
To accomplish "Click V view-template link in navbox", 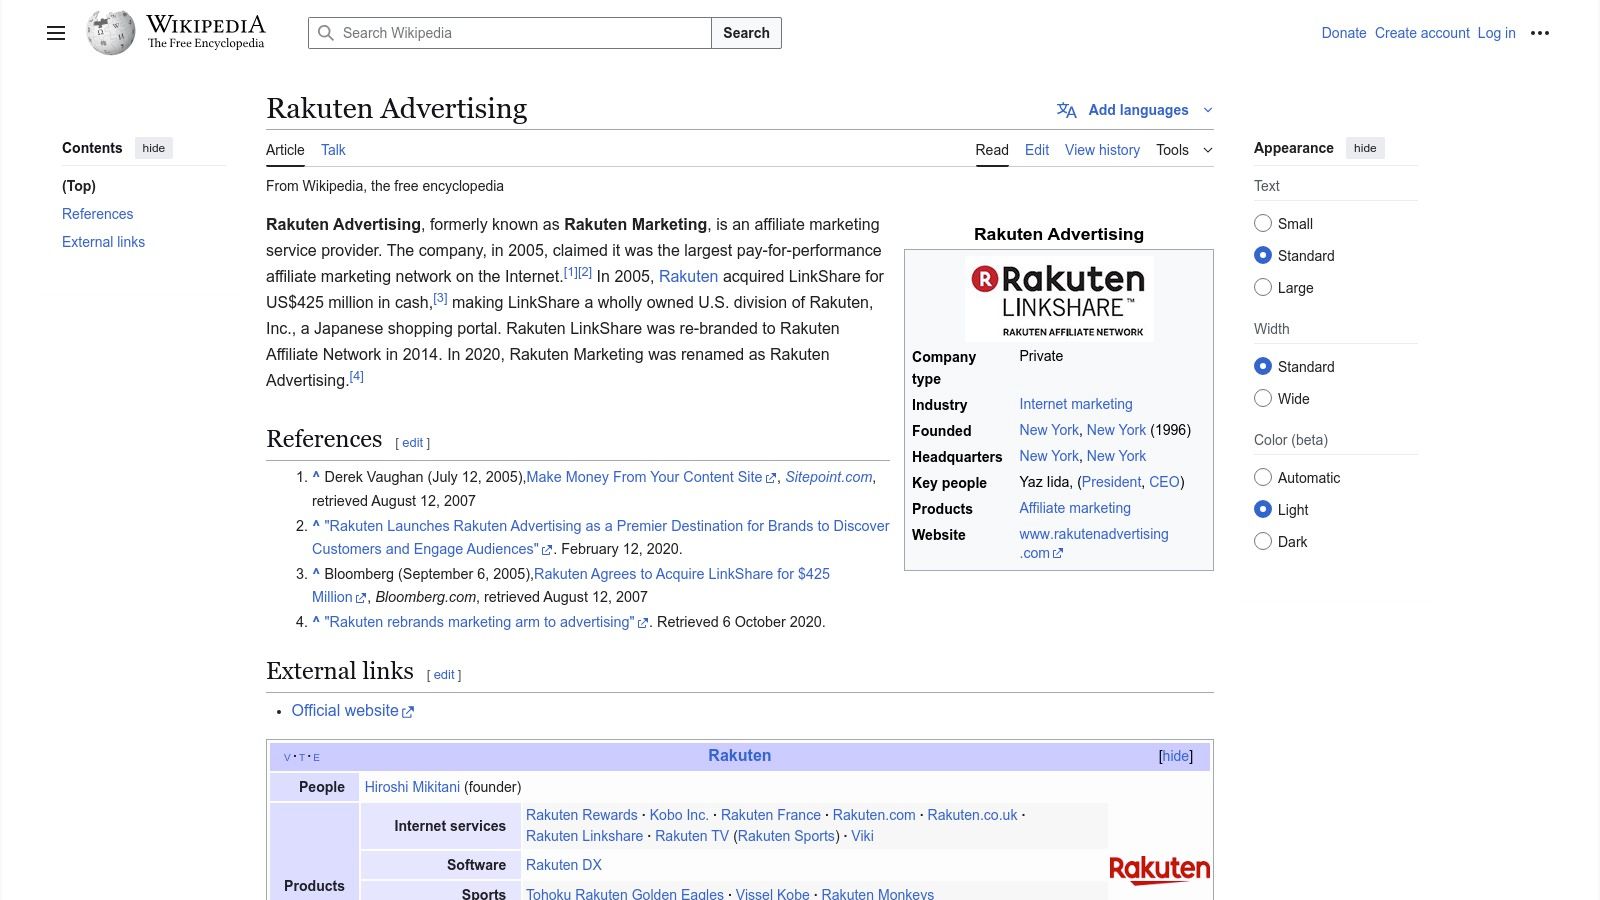I will (x=287, y=758).
